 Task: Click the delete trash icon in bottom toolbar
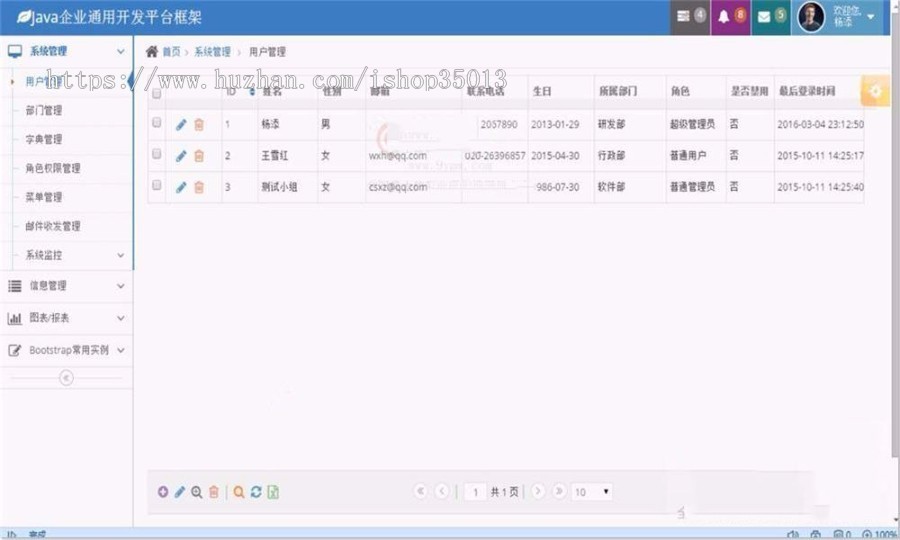[x=214, y=492]
